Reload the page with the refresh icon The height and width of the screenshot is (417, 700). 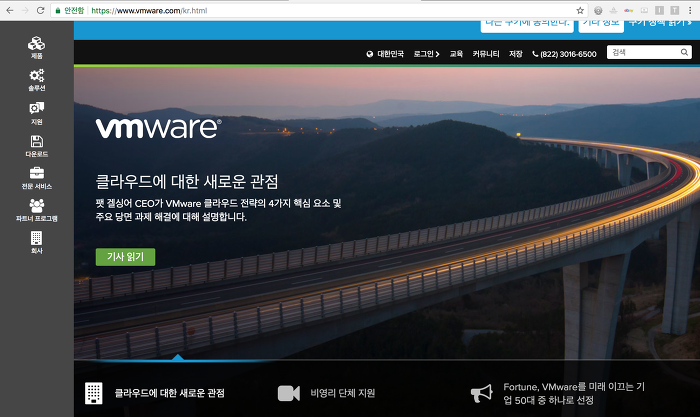coord(40,10)
